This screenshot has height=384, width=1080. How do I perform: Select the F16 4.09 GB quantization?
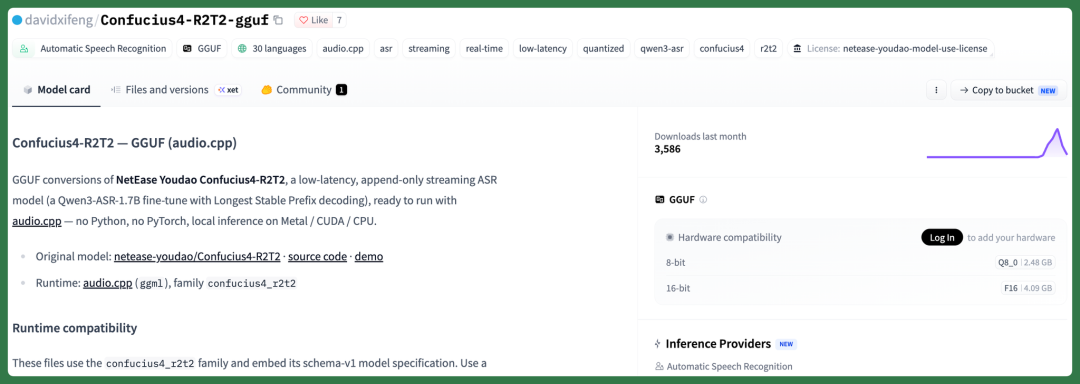(1028, 288)
